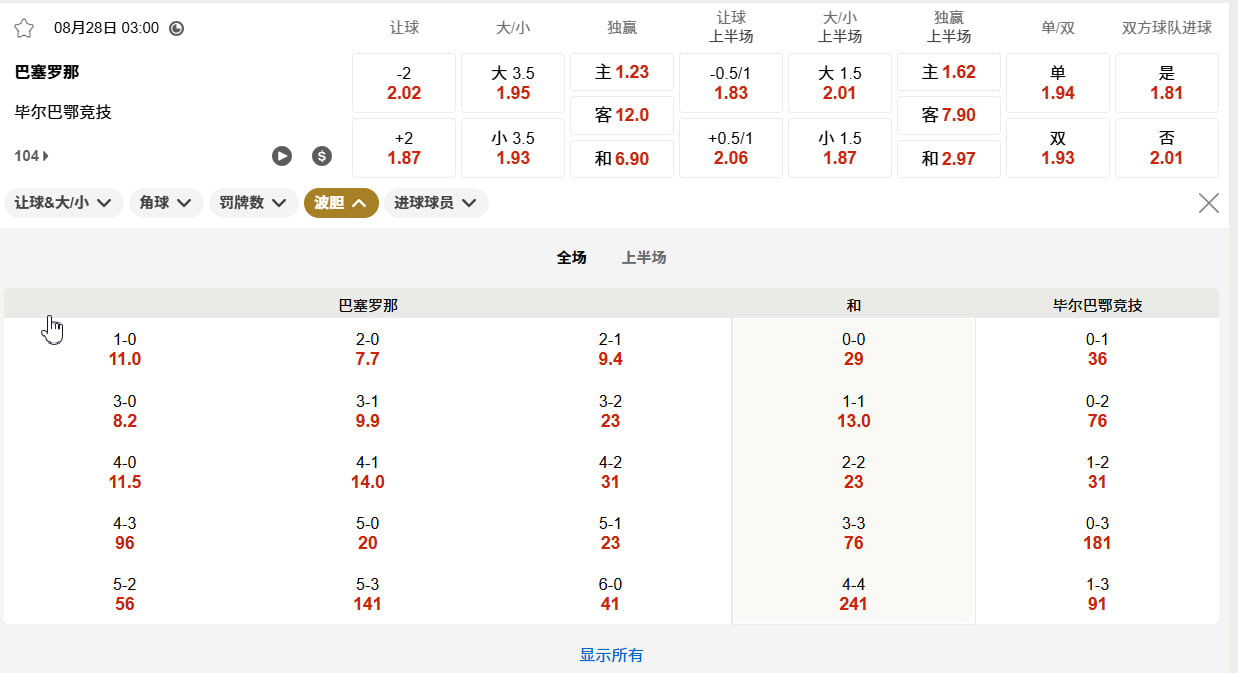Switch to the 全场 tab

pyautogui.click(x=572, y=258)
